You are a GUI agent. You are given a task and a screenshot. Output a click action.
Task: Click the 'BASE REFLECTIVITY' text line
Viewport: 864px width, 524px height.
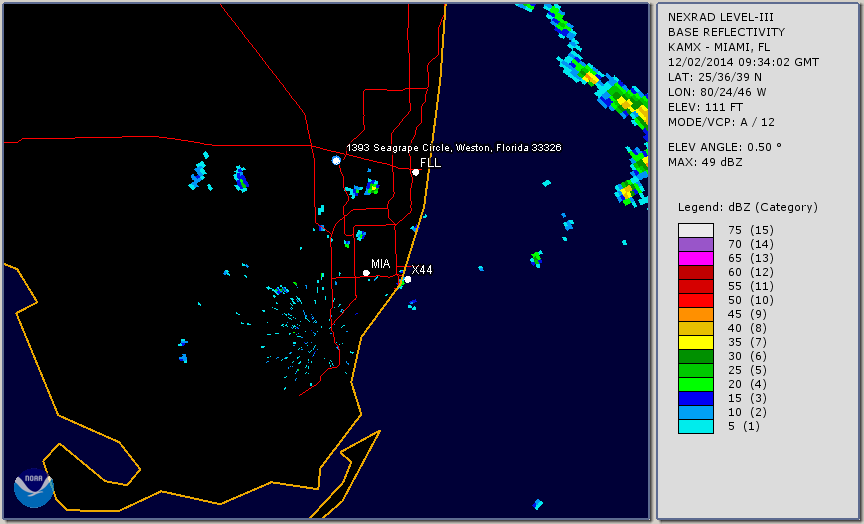pos(726,33)
